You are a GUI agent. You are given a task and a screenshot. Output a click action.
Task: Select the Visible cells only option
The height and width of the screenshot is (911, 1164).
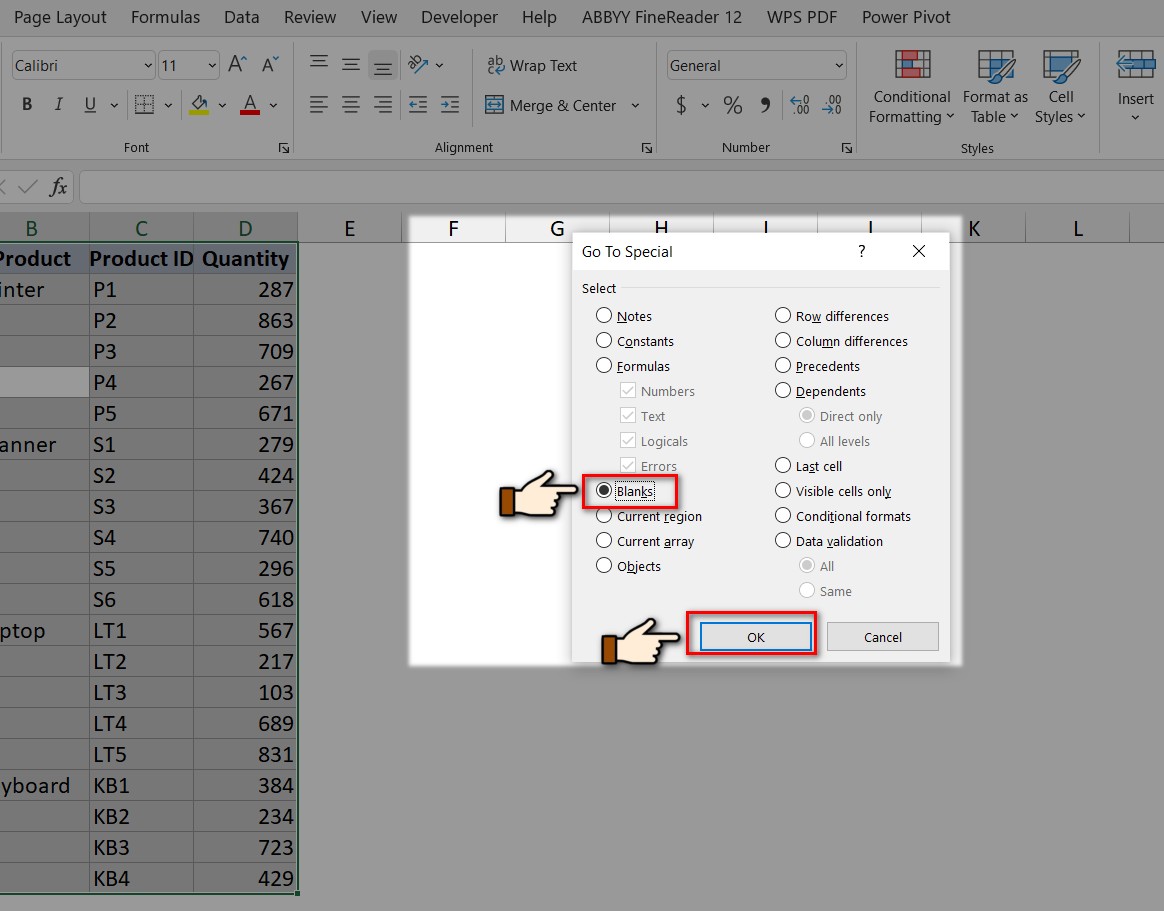coord(783,491)
